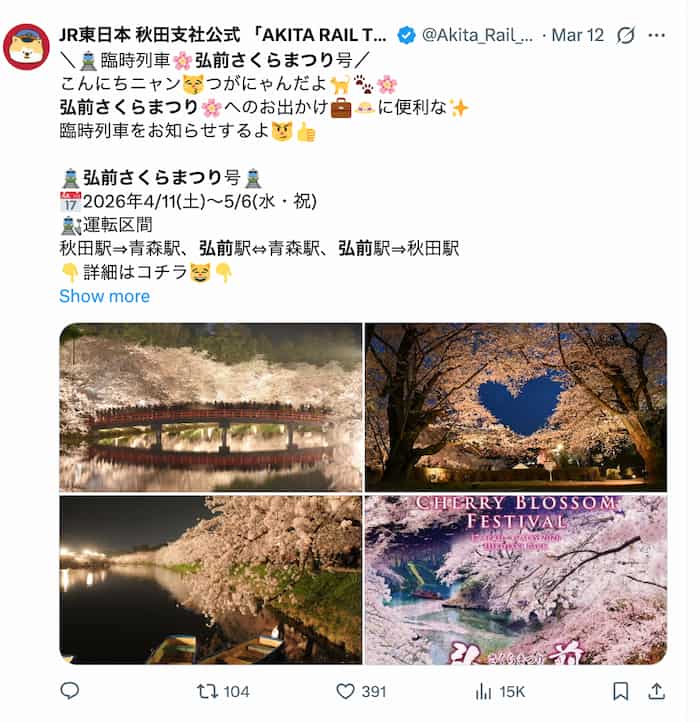The image size is (700, 722).
Task: Open the Cherry Blossom Festival poster image
Action: click(516, 580)
